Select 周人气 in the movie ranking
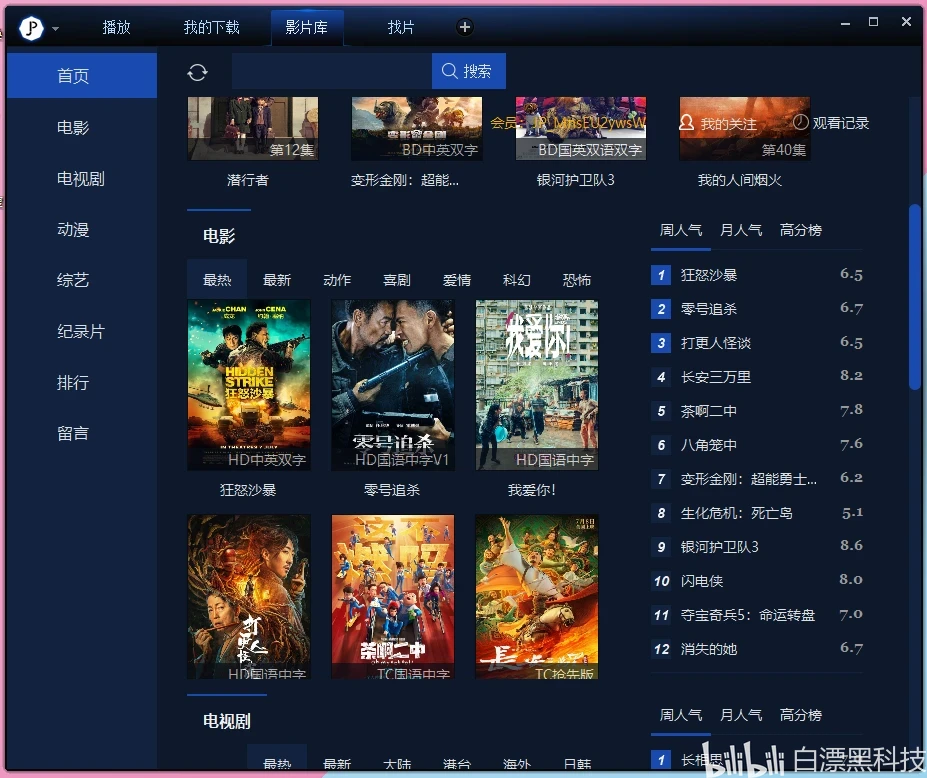The height and width of the screenshot is (778, 927). (681, 230)
